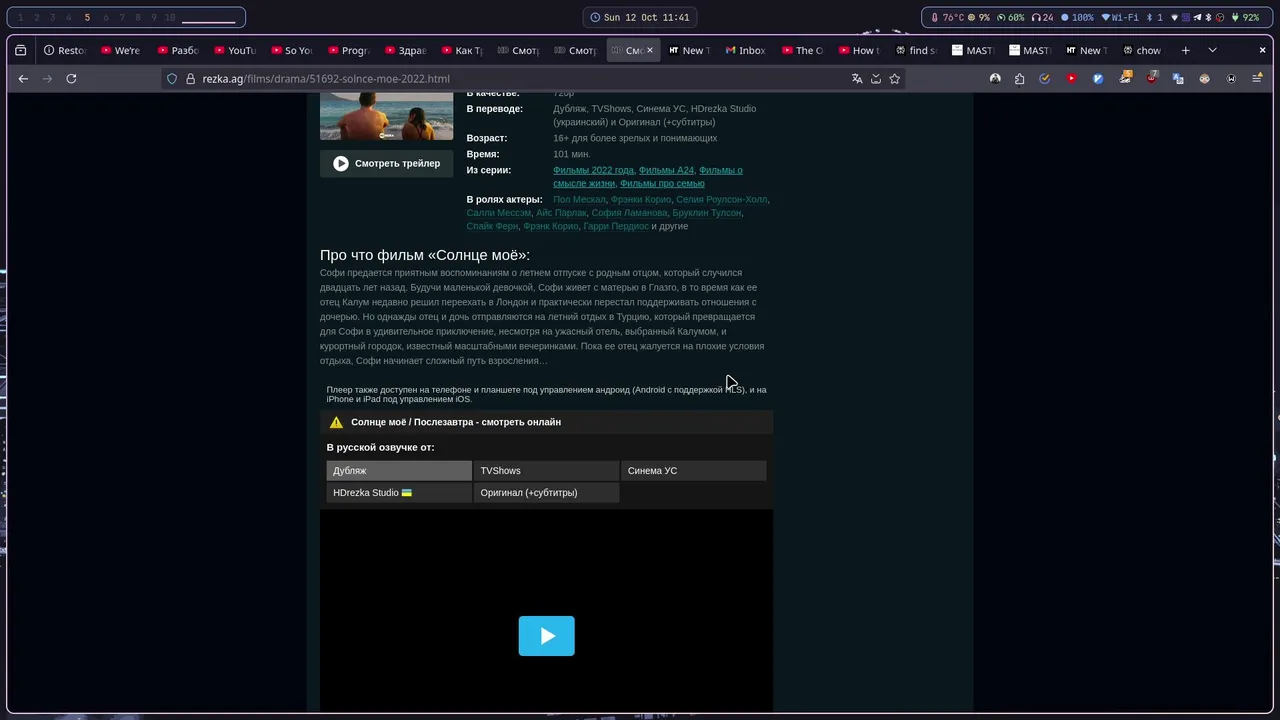Open actor Гарри Пердиос link

coord(615,227)
